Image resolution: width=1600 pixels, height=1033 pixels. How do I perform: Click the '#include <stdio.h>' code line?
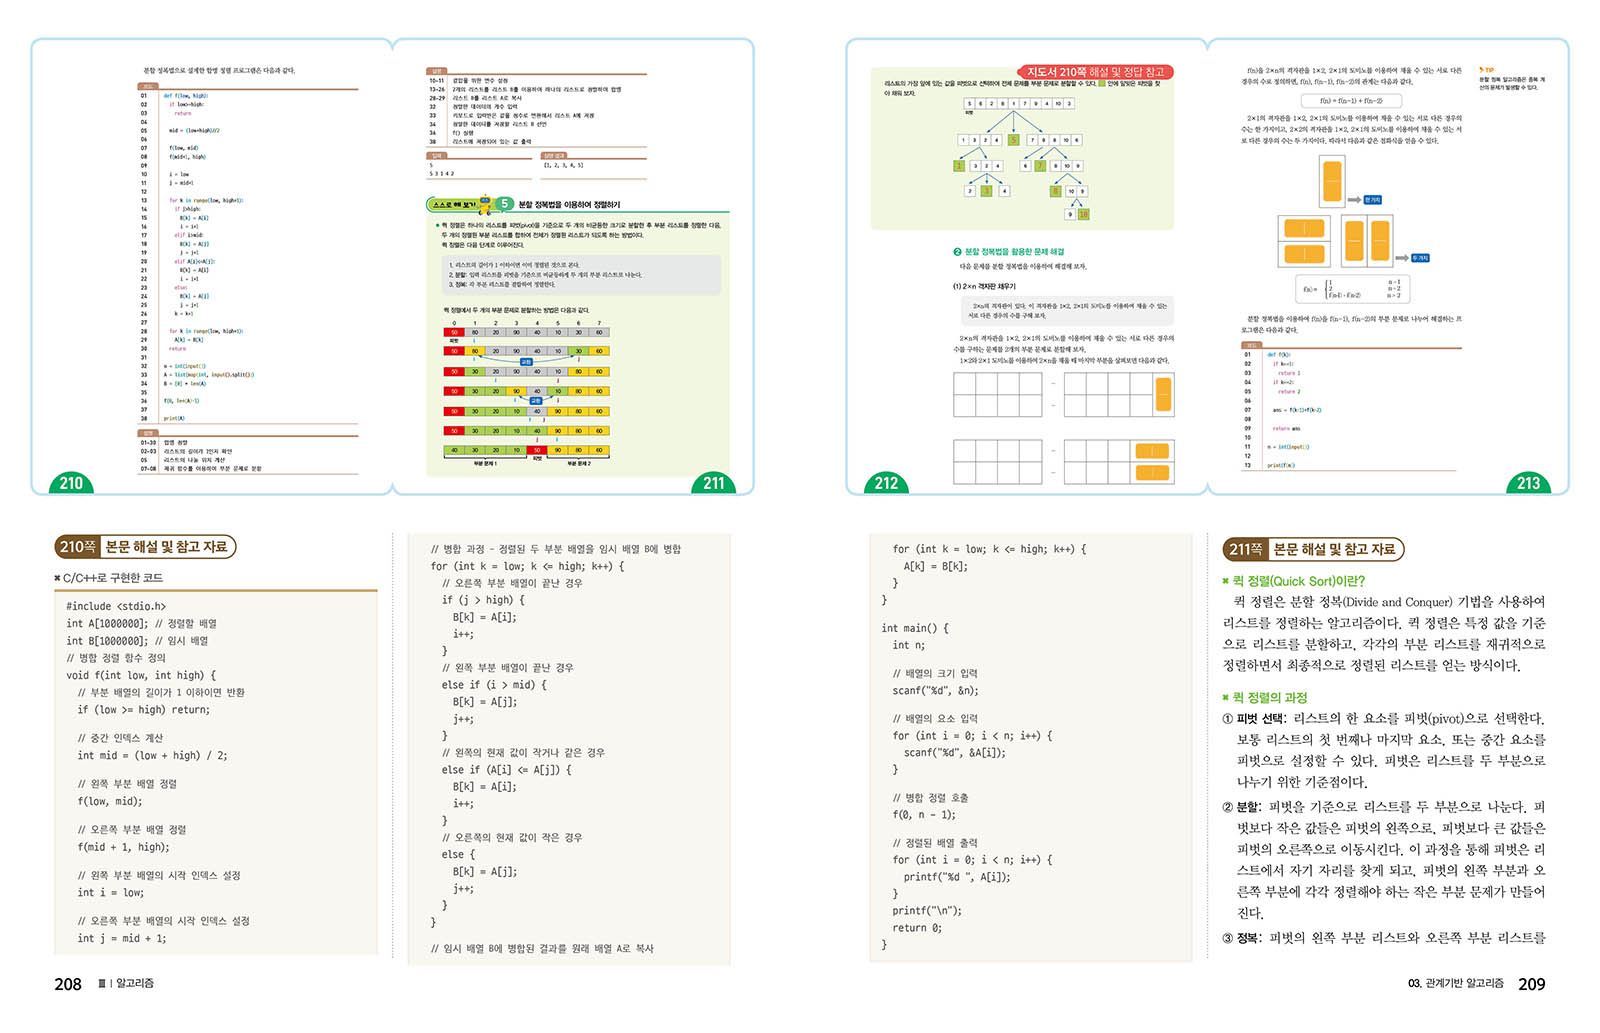[x=116, y=606]
